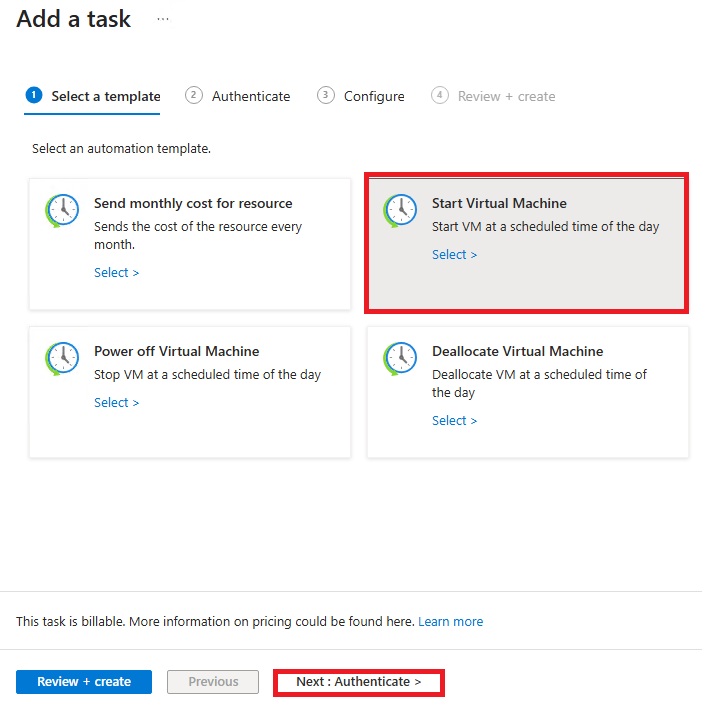This screenshot has height=706, width=710.
Task: Select link under Start Virtual Machine
Action: click(x=454, y=255)
